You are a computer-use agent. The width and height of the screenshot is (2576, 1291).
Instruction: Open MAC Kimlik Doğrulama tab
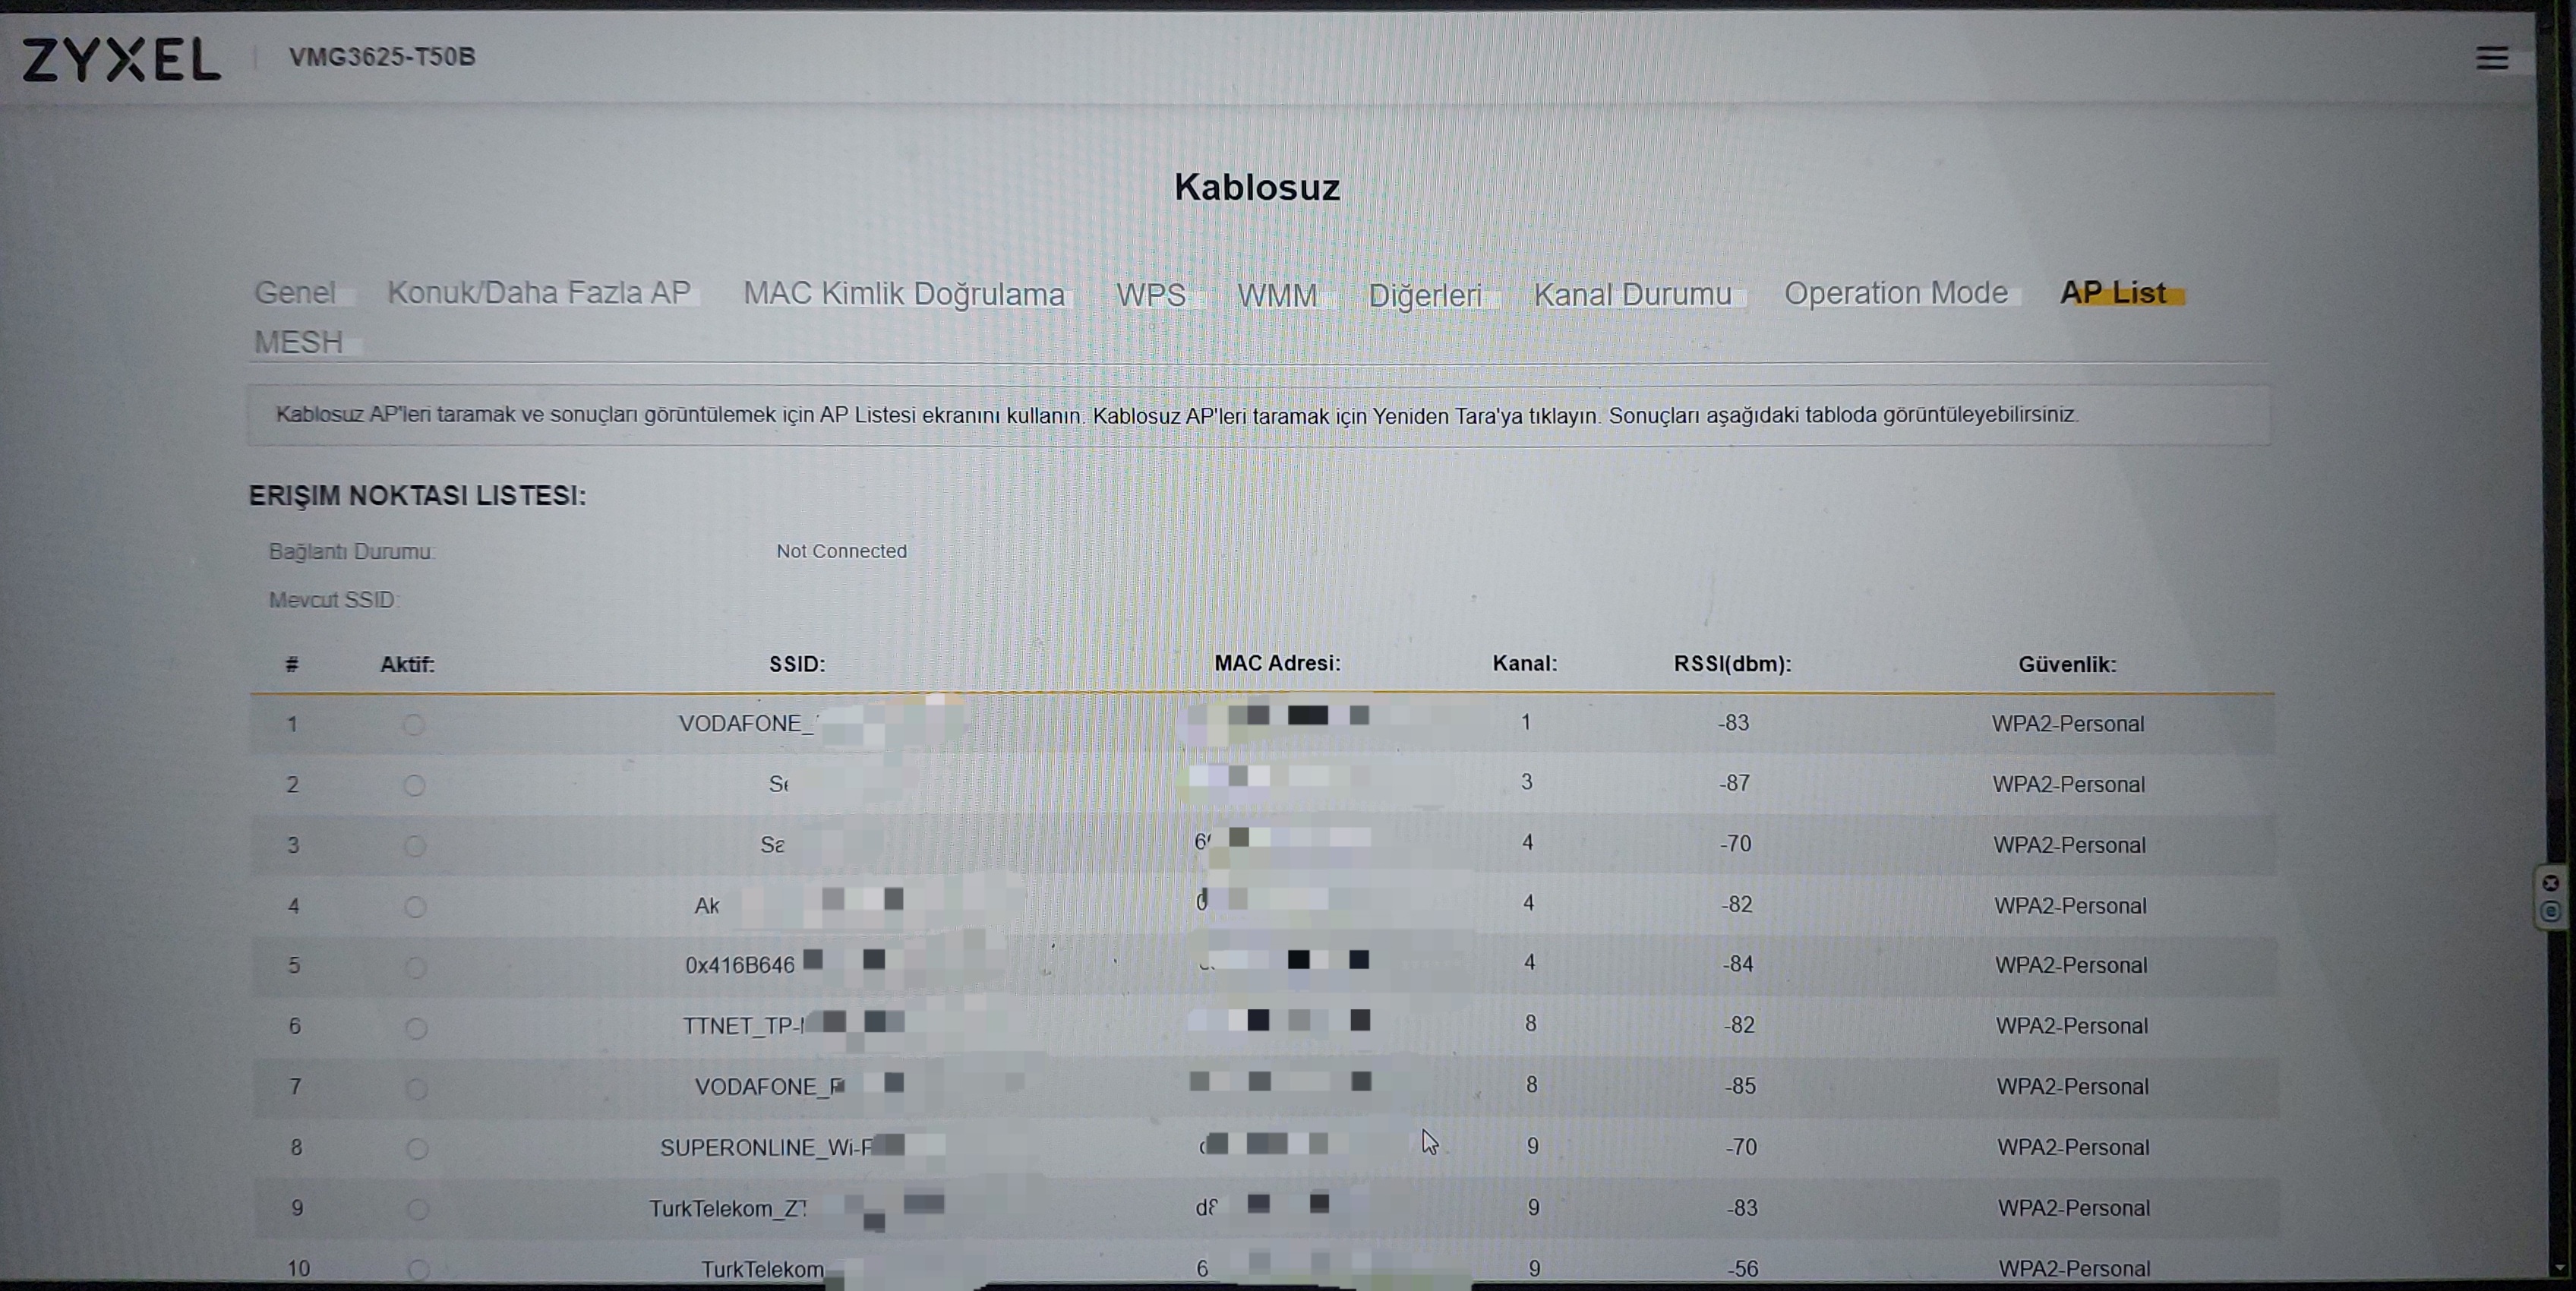904,294
